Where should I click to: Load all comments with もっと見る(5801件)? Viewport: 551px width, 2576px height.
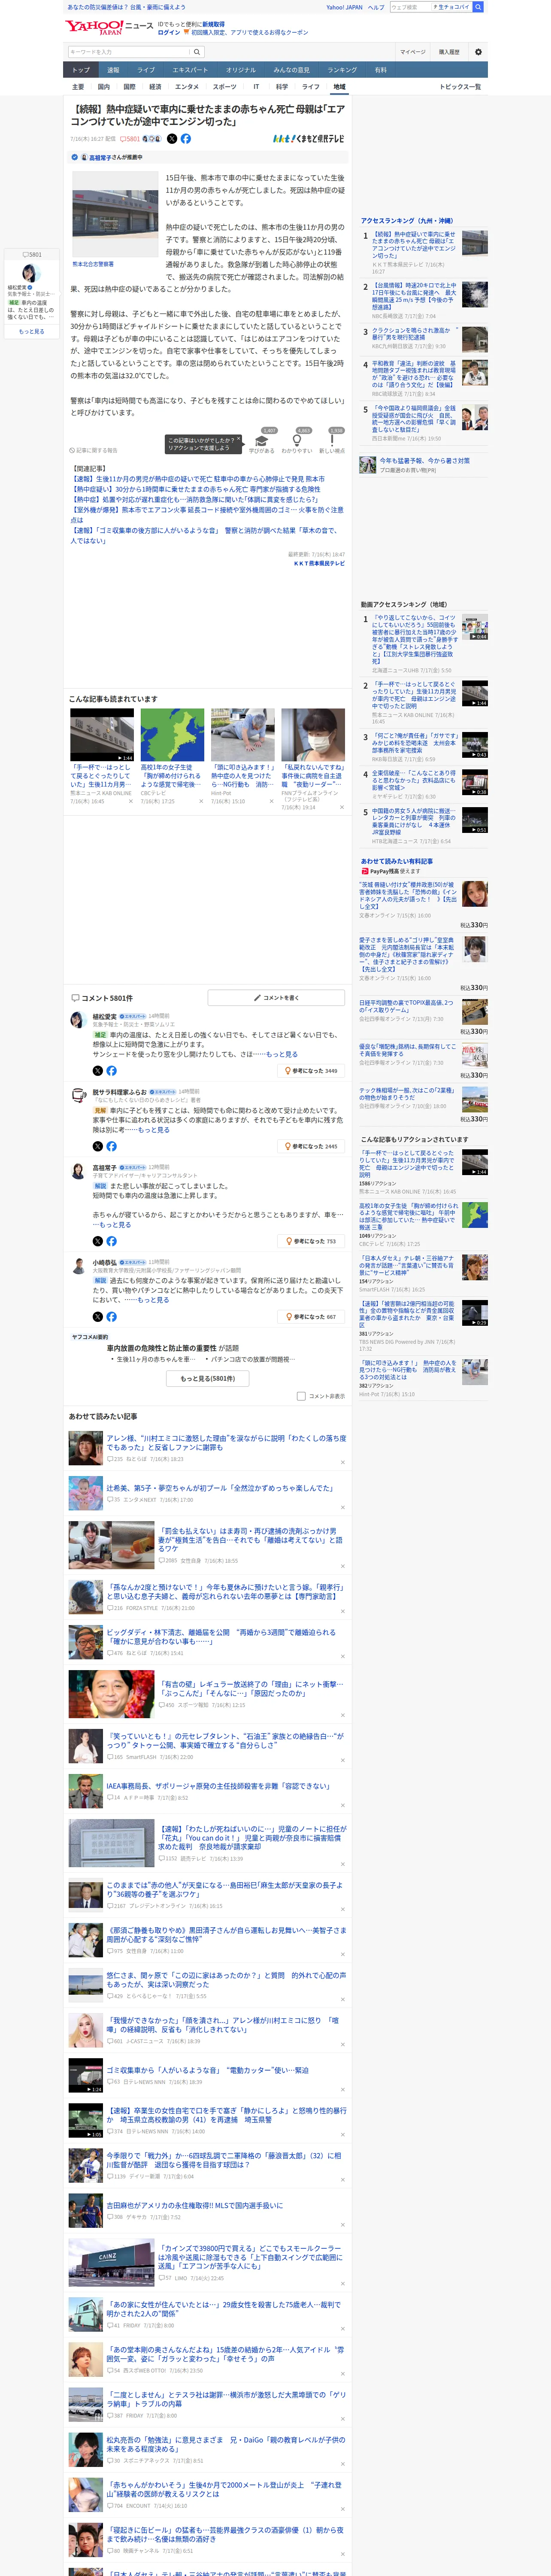[x=208, y=1378]
